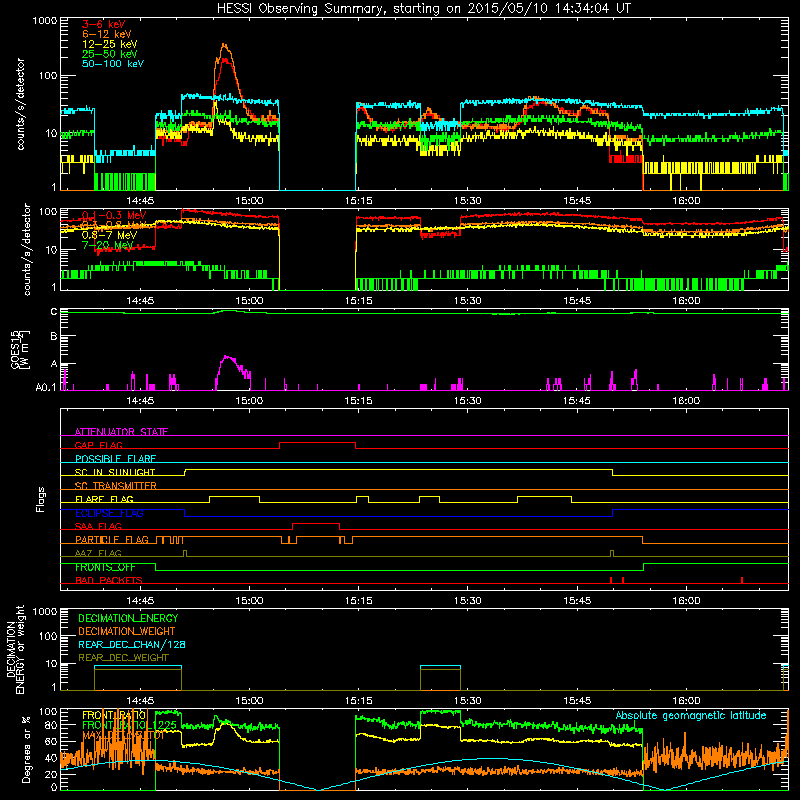
Task: Click the 14:45 tick label under decimation panel
Action: click(x=140, y=701)
